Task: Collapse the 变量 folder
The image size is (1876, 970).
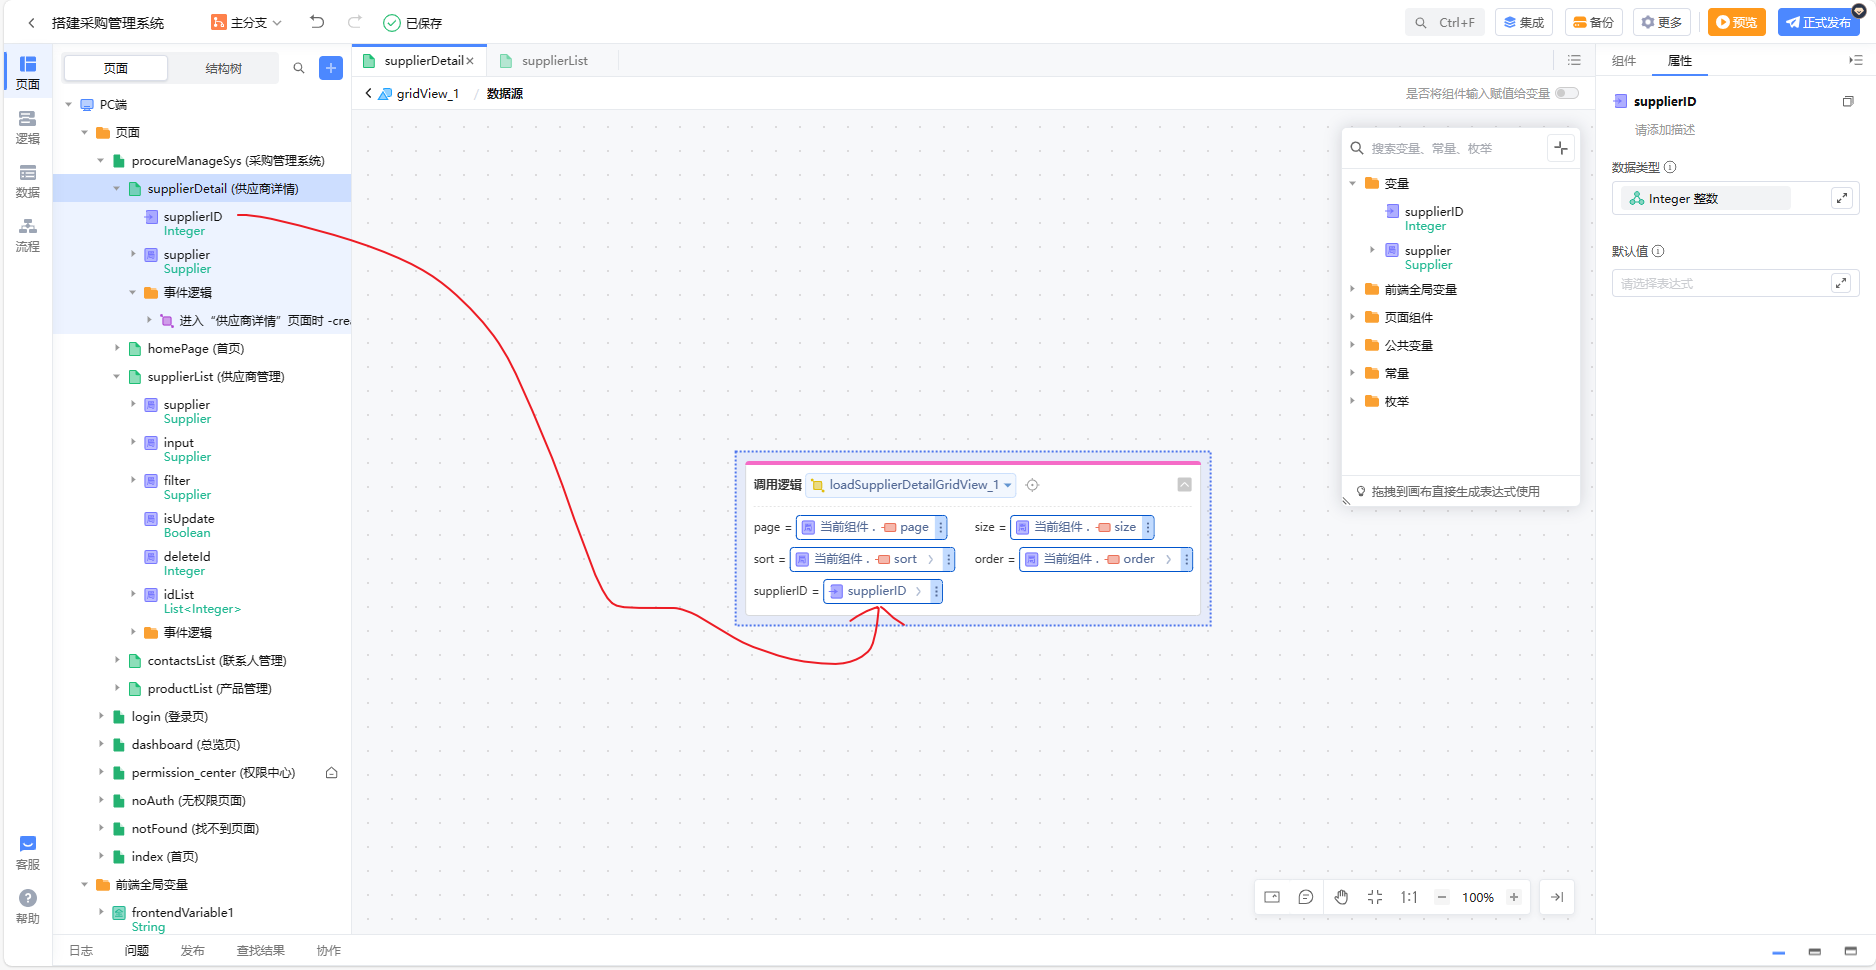Action: click(x=1352, y=183)
